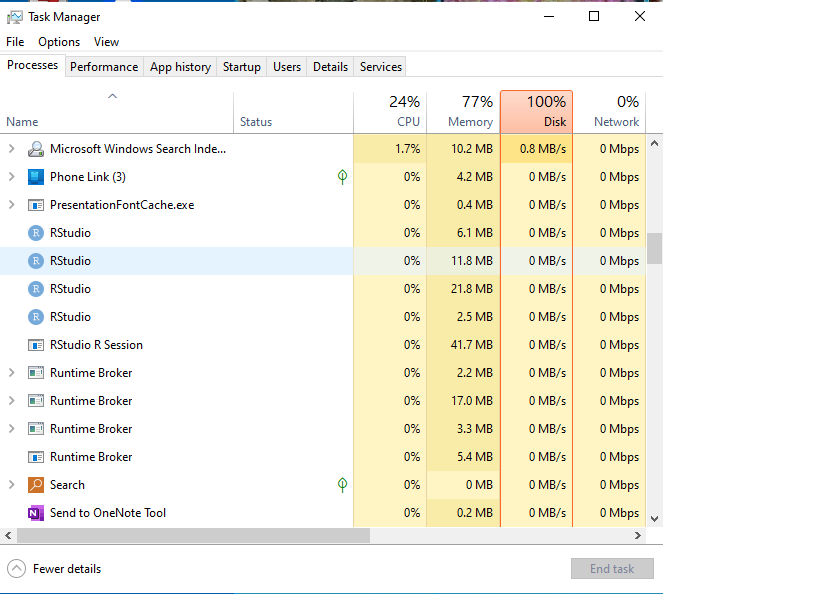Click the 41.7 MB memory value
The image size is (819, 594).
click(472, 345)
